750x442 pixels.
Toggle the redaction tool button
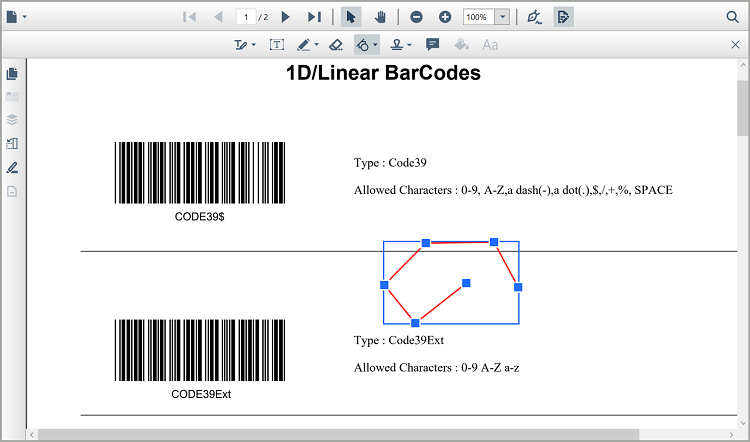coord(534,17)
